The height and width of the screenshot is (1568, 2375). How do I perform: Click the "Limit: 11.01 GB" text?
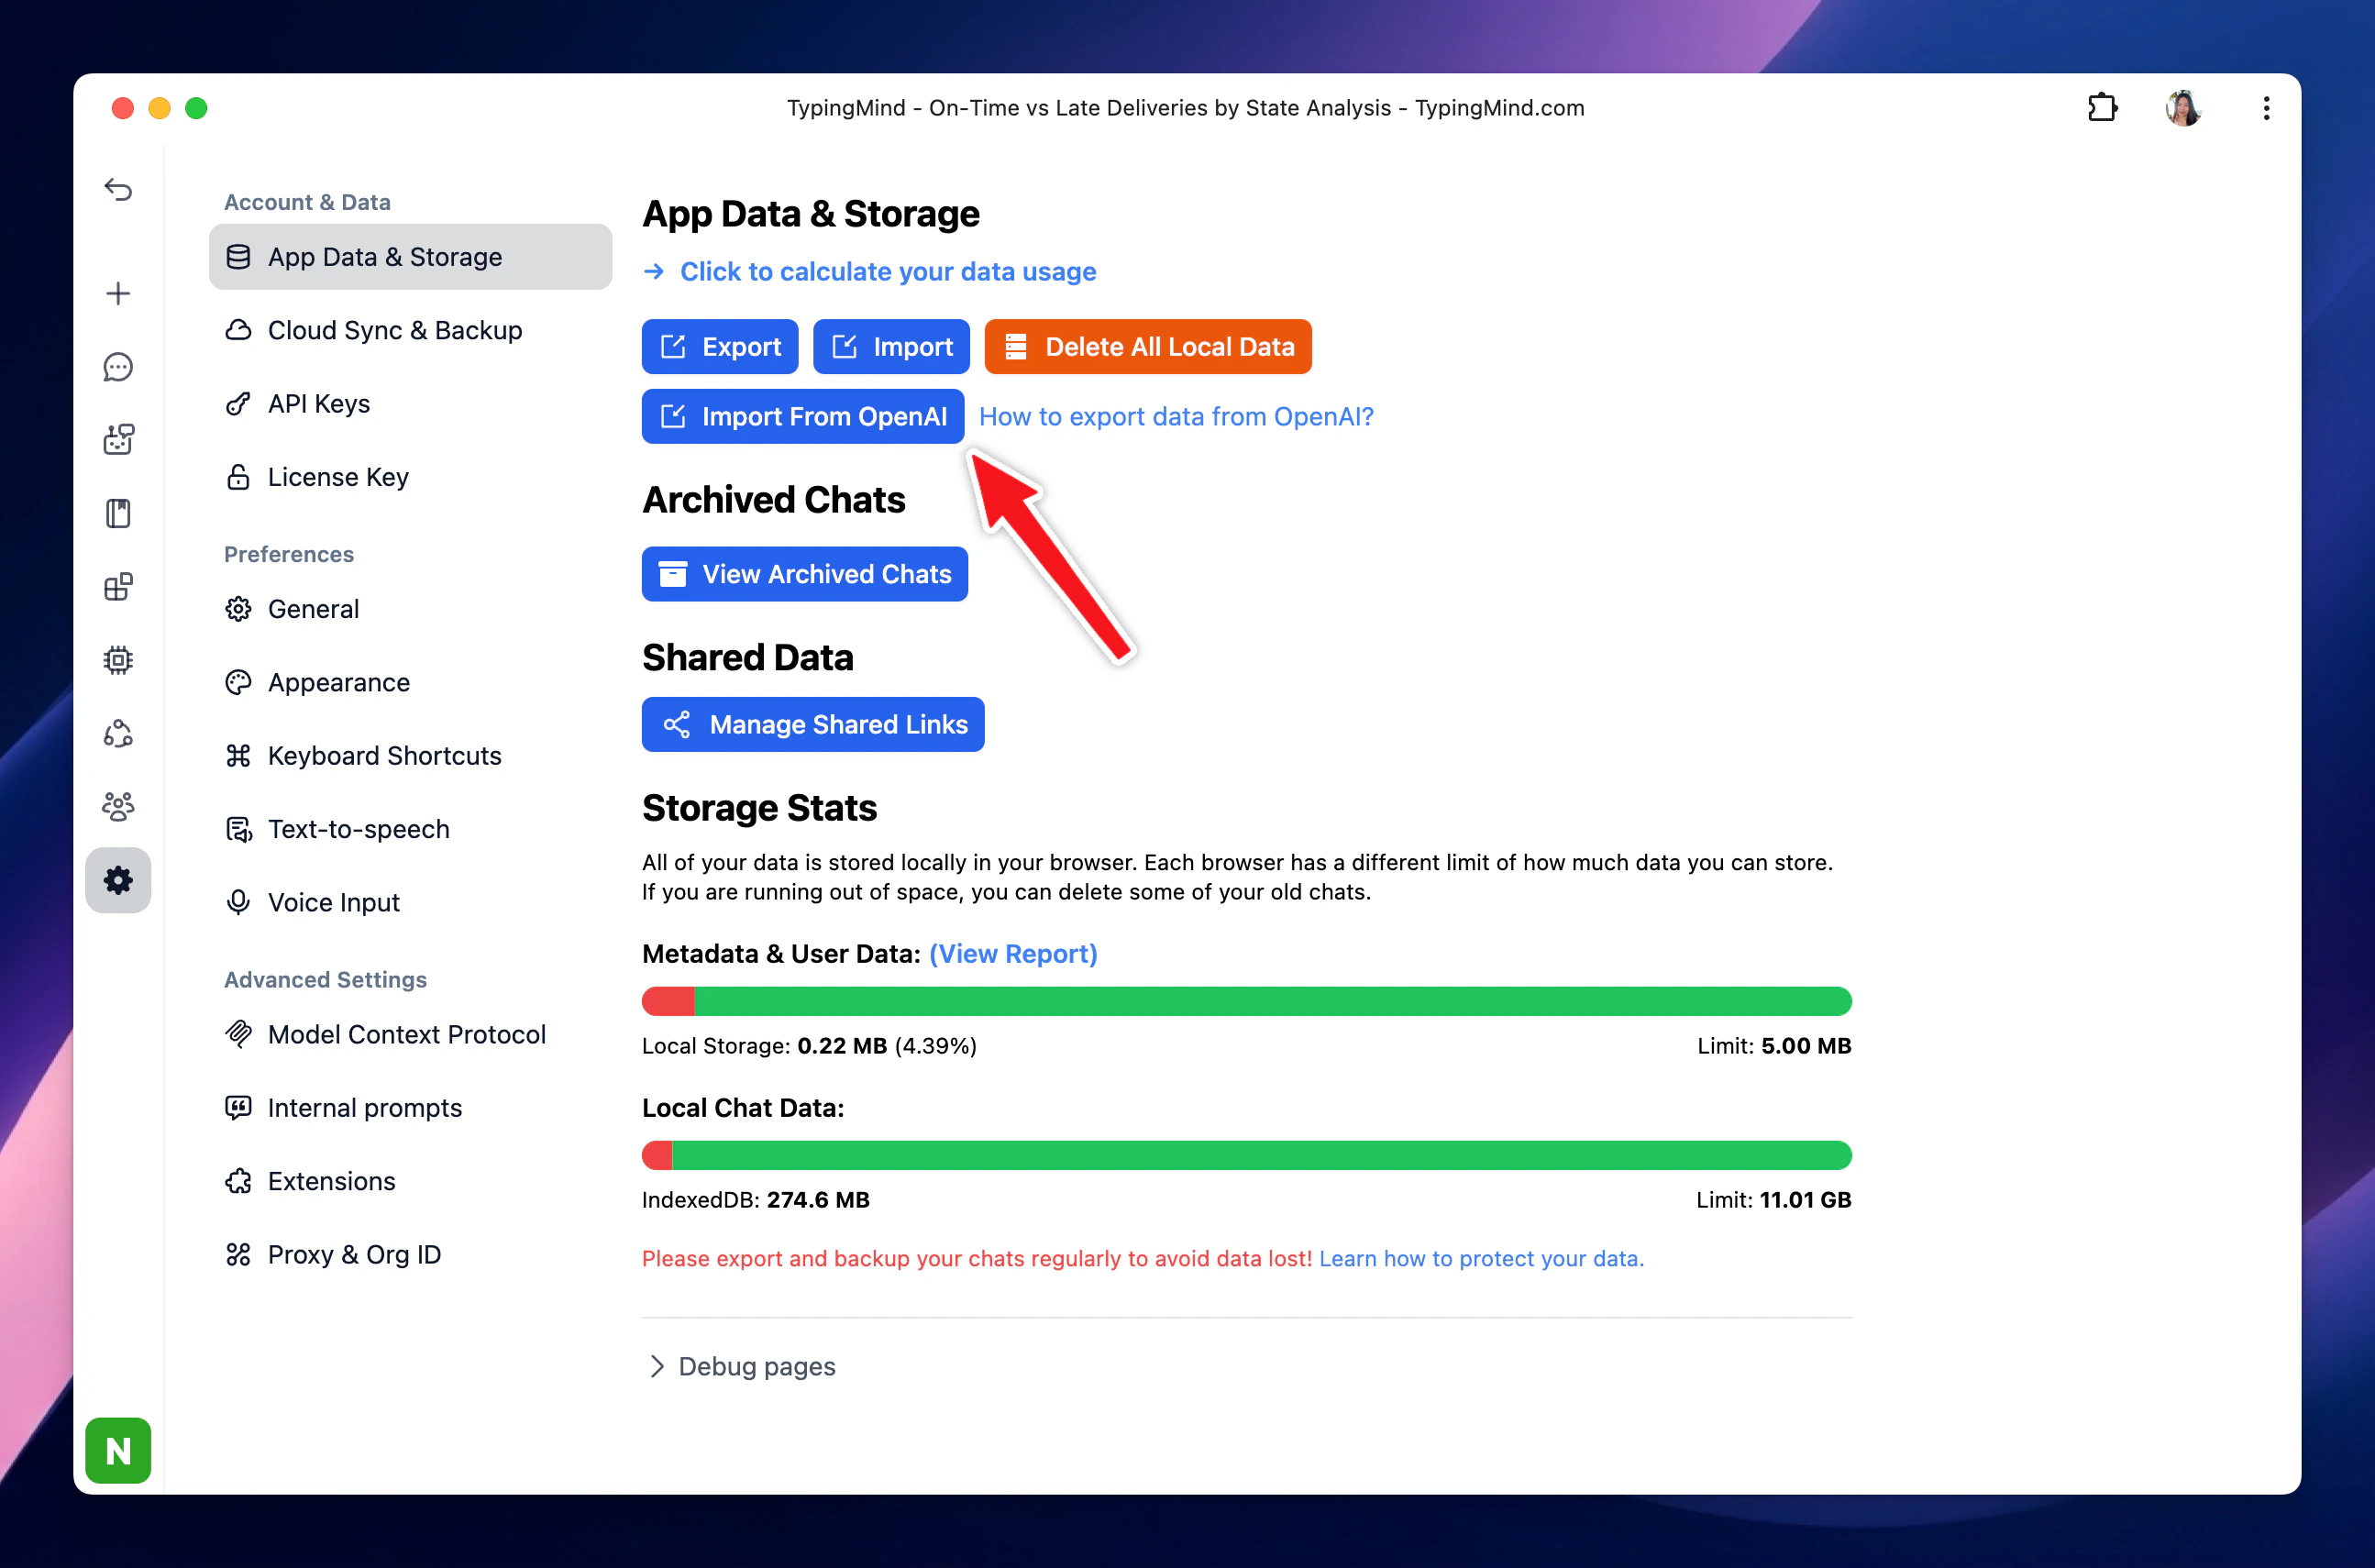click(1773, 1200)
